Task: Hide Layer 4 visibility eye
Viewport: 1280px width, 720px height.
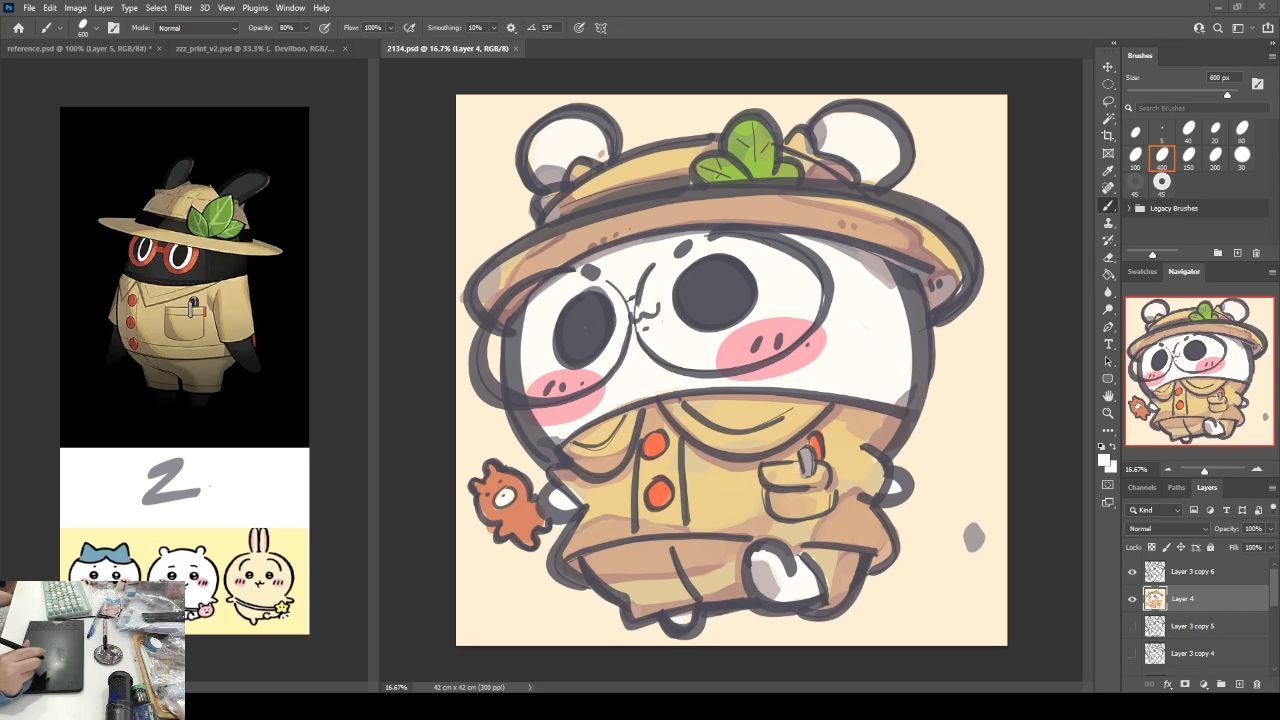Action: (x=1132, y=599)
